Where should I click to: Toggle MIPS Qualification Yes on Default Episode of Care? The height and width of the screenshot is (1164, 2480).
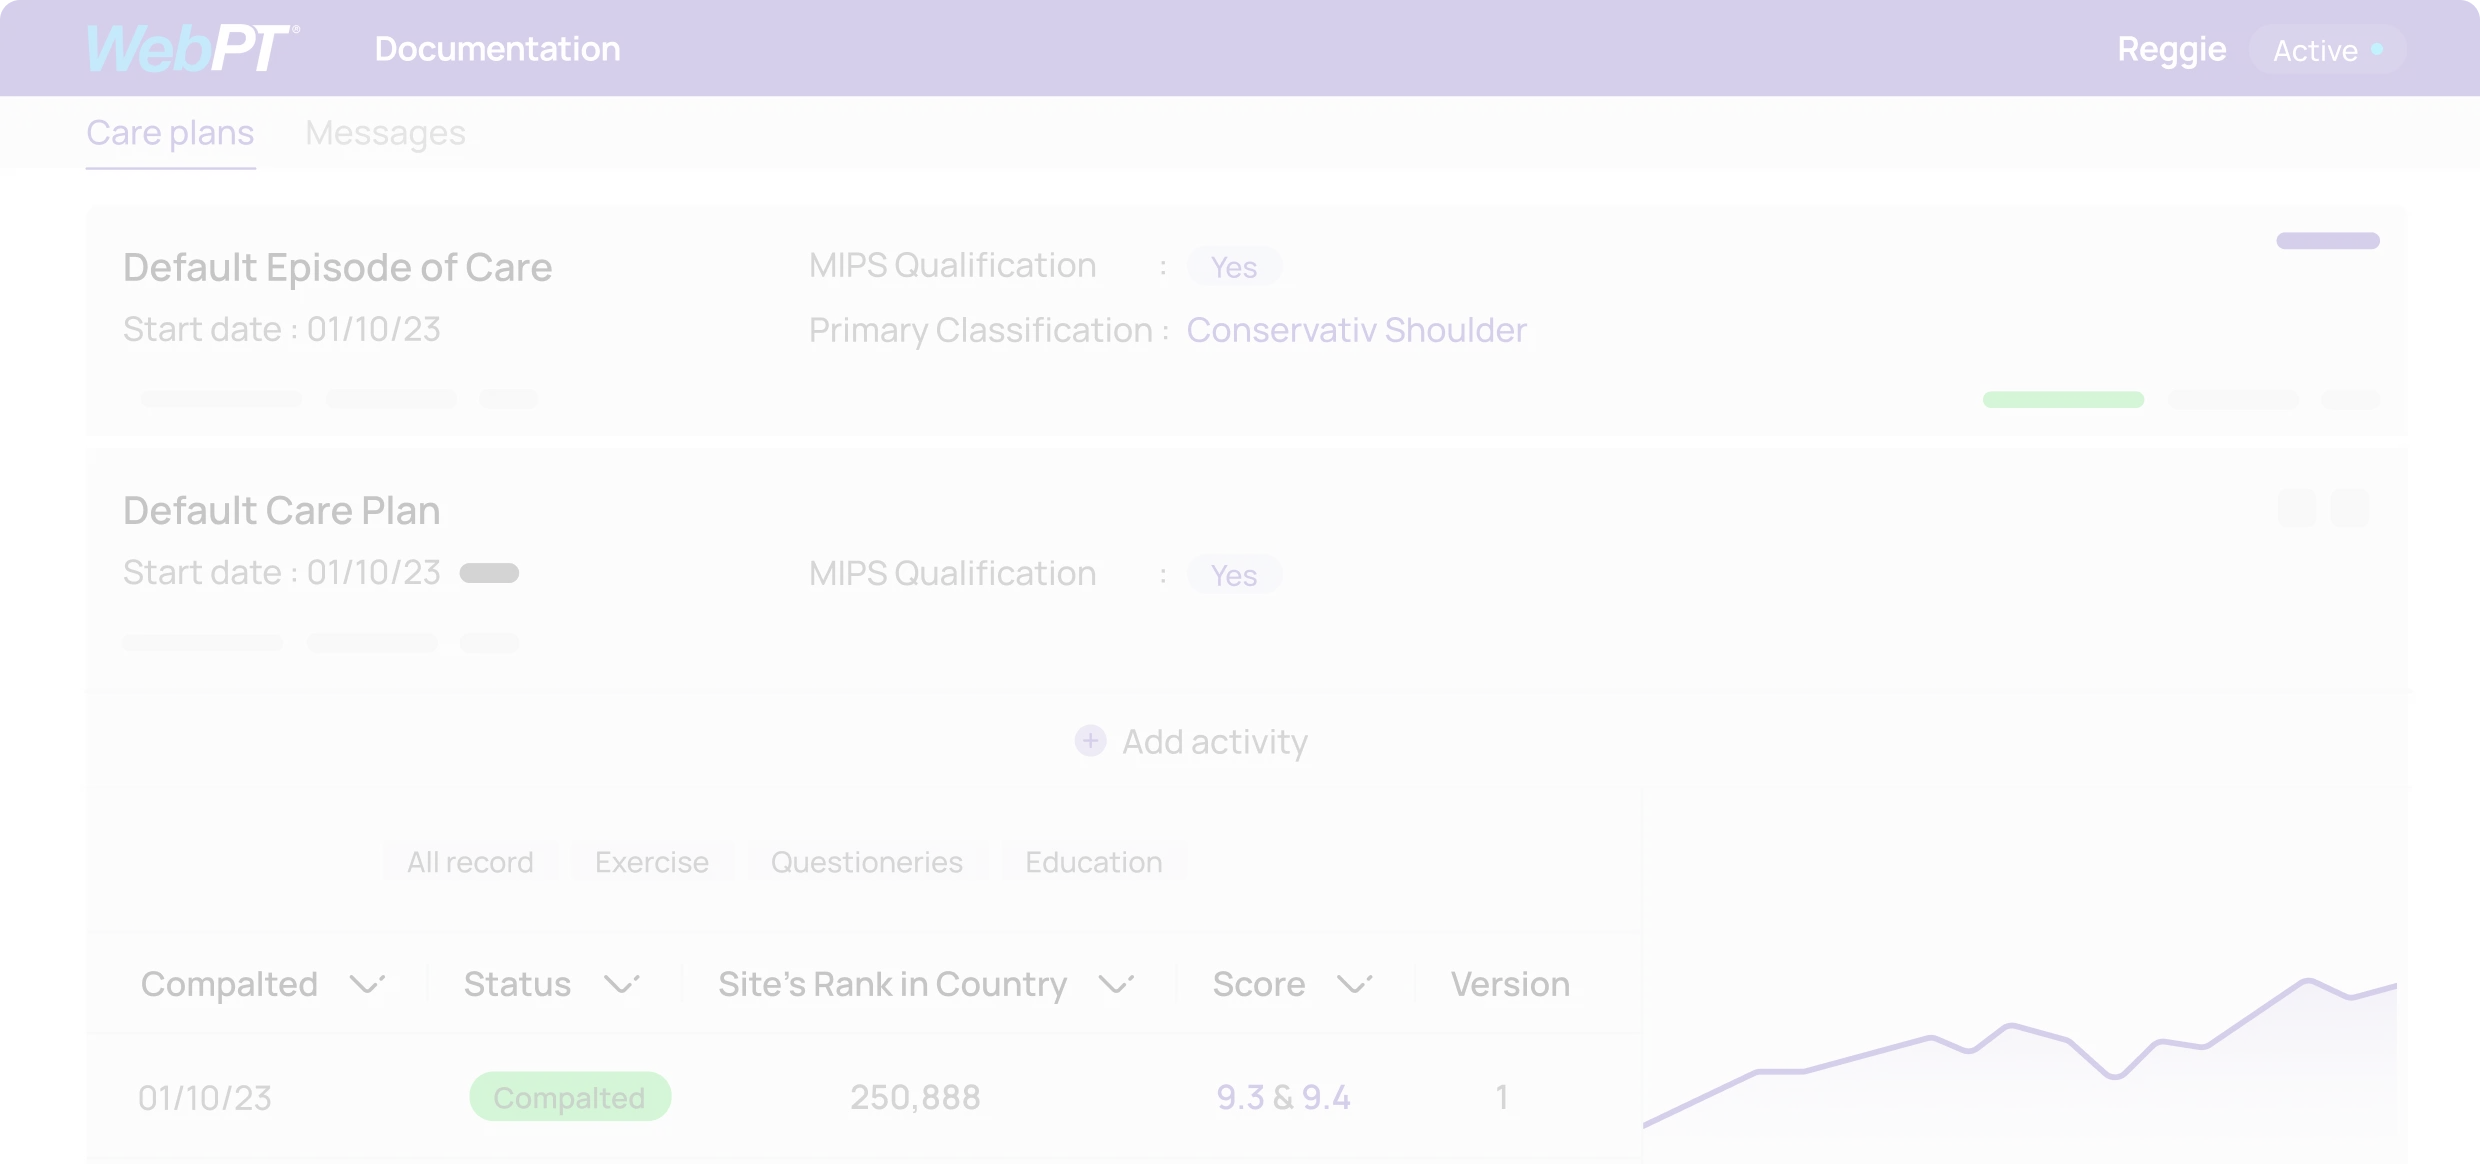pyautogui.click(x=1235, y=266)
